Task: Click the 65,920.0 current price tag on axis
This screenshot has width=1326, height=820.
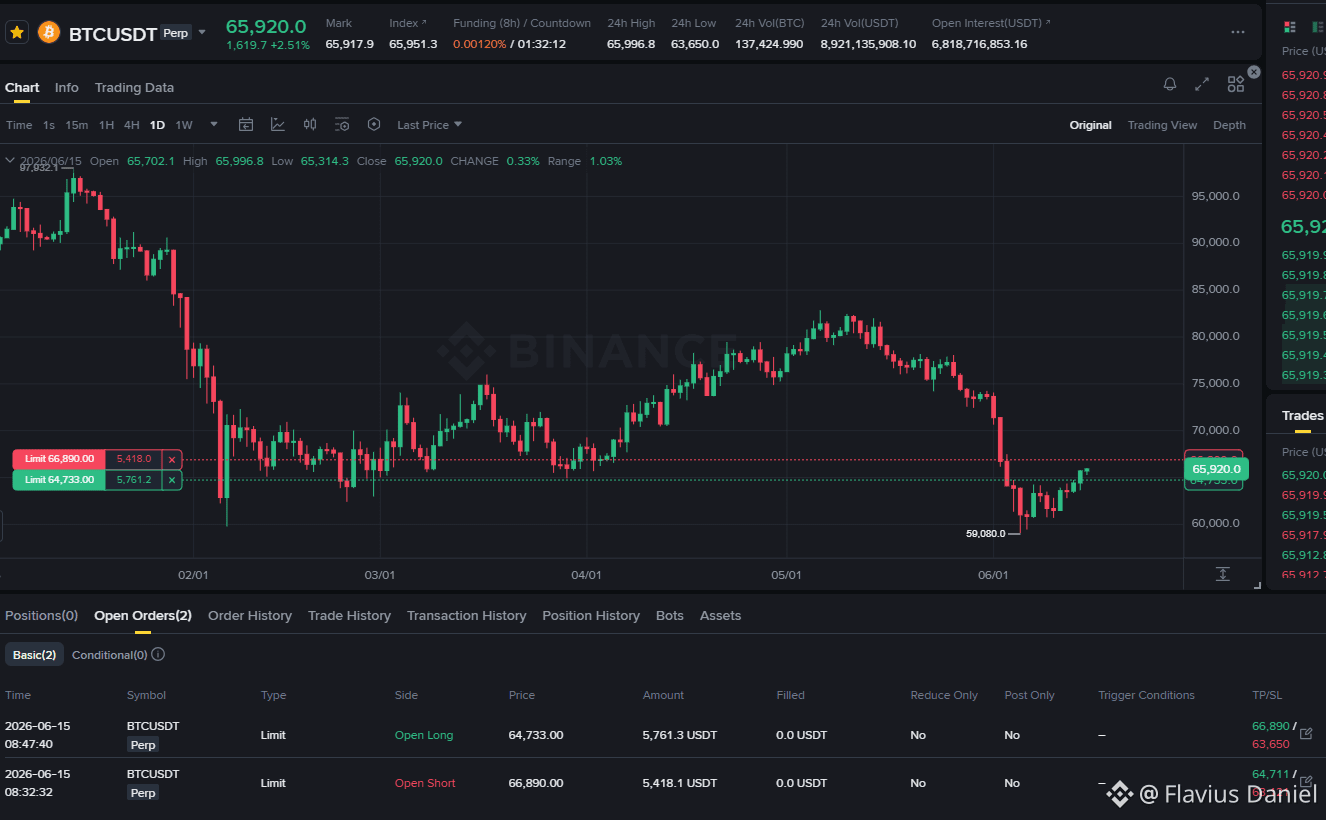Action: (1216, 469)
